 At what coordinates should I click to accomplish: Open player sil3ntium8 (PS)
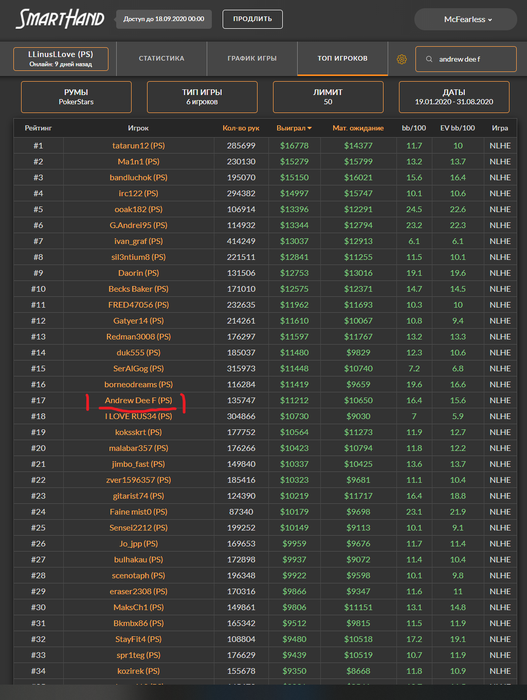138,257
